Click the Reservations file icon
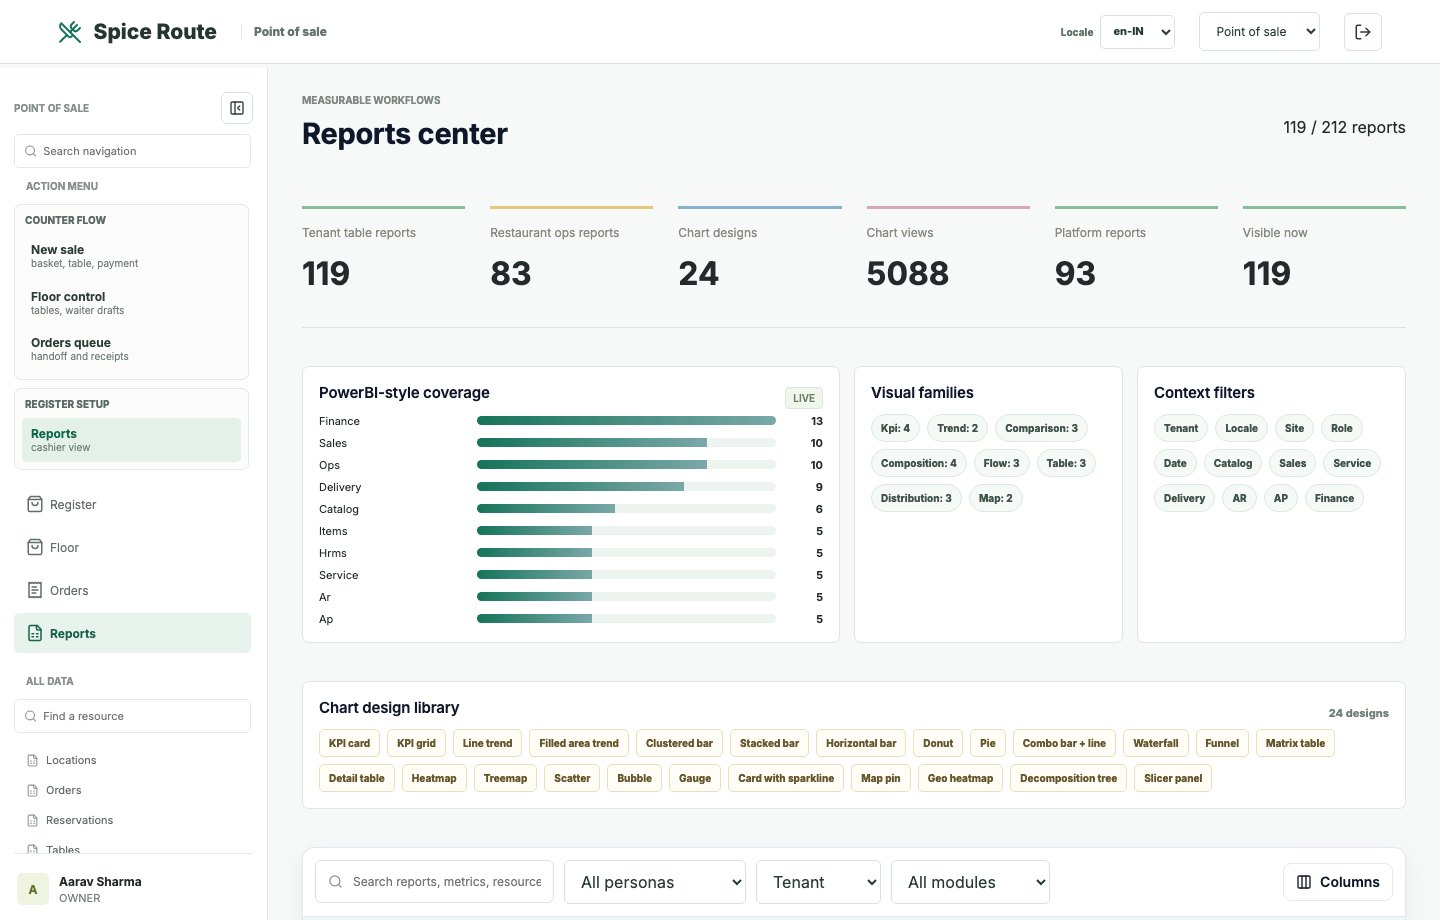The height and width of the screenshot is (920, 1440). (x=33, y=820)
